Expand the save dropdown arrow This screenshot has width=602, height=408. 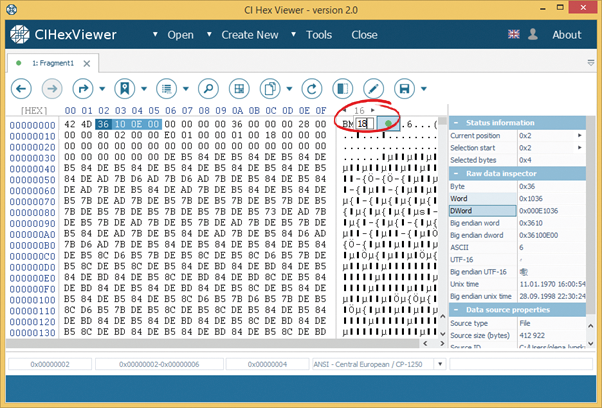pos(424,89)
